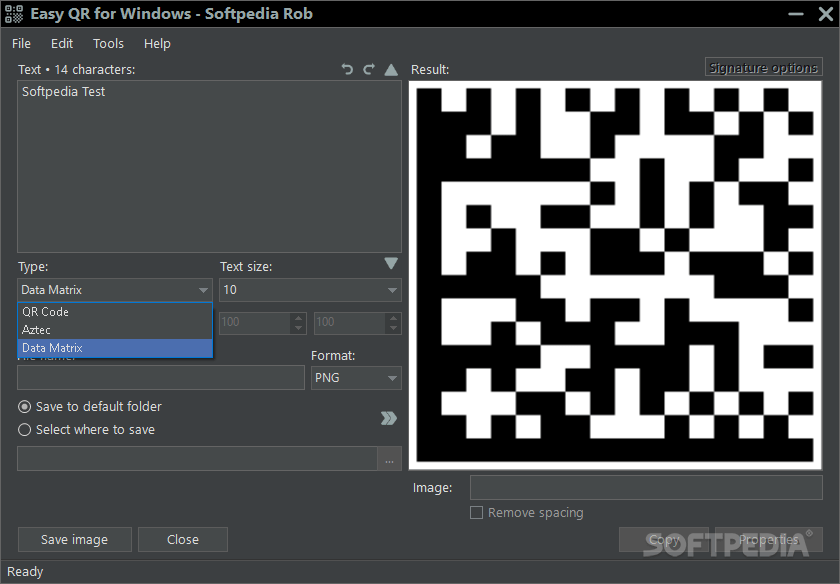The image size is (840, 584).
Task: Click the down triangle below text box
Action: click(x=392, y=263)
